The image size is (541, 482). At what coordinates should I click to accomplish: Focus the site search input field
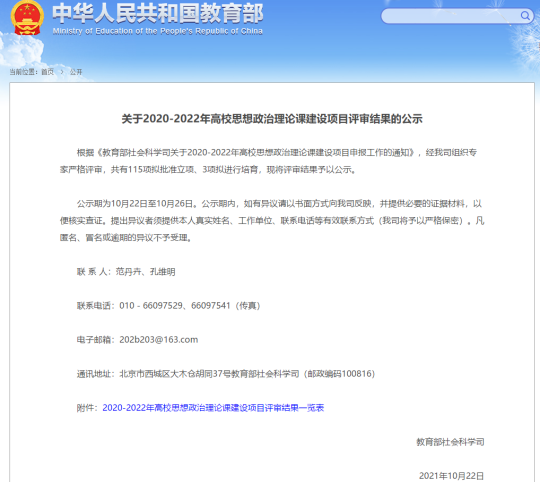[457, 16]
